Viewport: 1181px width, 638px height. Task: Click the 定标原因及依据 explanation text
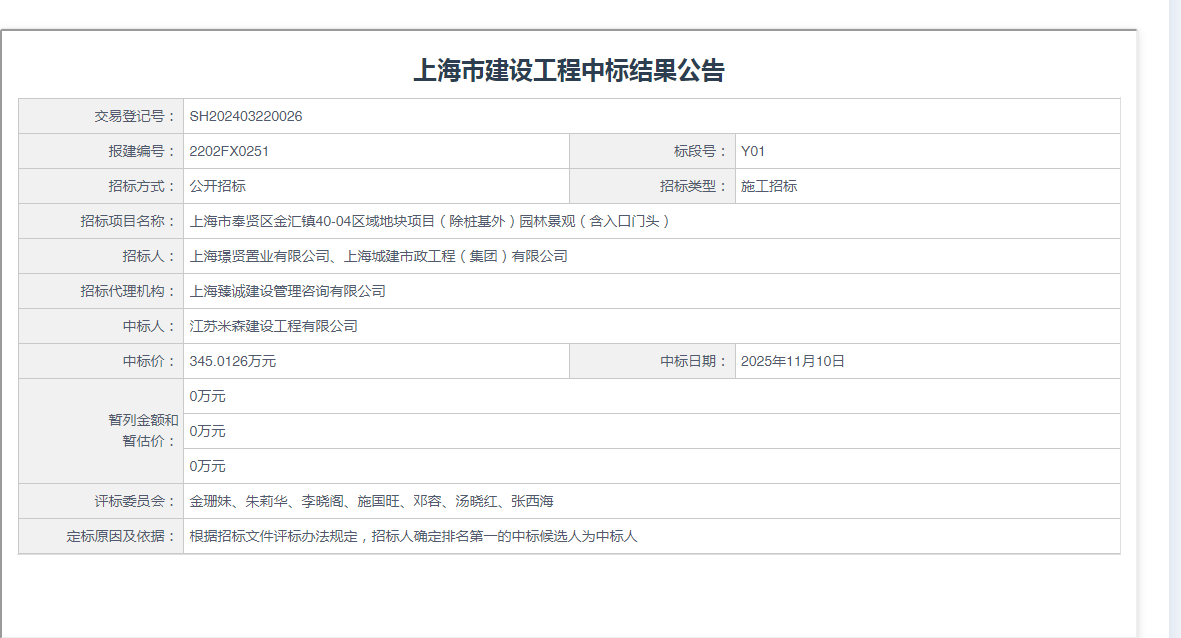click(413, 536)
